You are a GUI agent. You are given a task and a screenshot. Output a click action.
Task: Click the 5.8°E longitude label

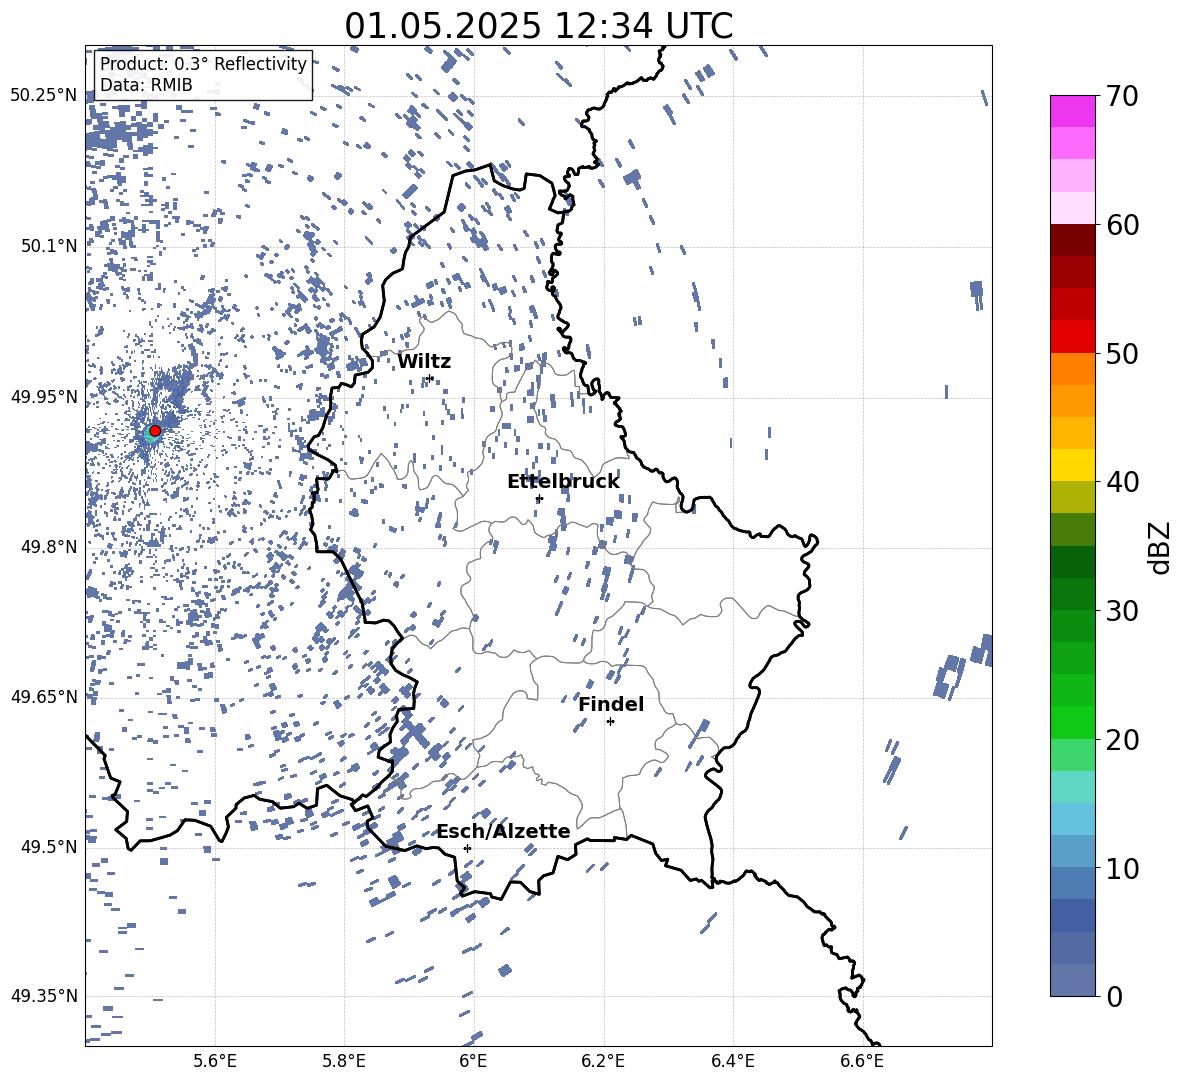344,1061
